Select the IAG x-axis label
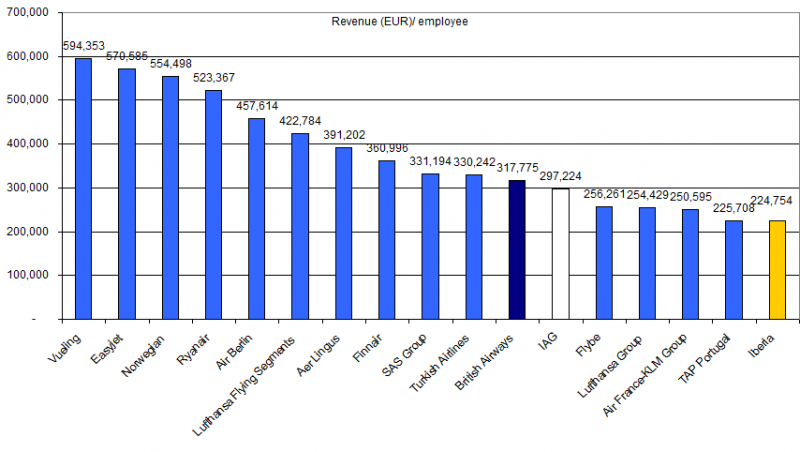800x452 pixels. [548, 341]
